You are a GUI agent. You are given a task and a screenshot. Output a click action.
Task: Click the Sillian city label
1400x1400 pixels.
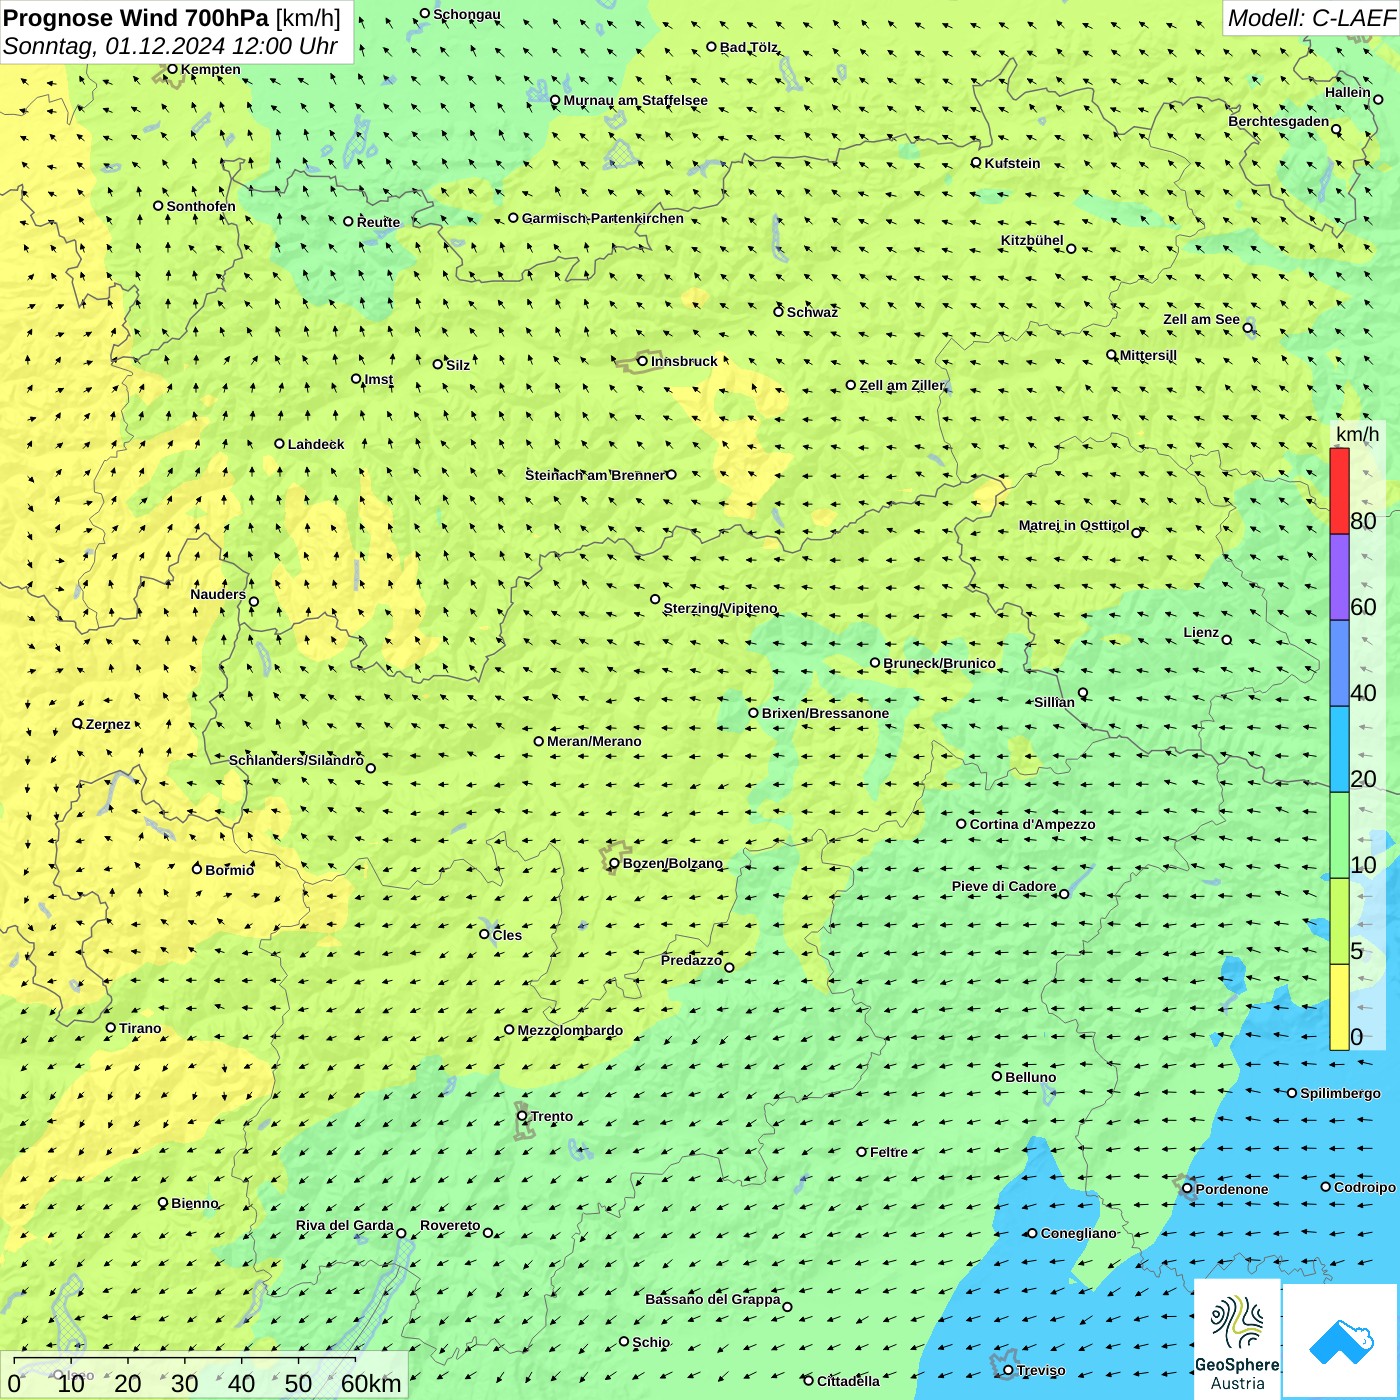1054,702
